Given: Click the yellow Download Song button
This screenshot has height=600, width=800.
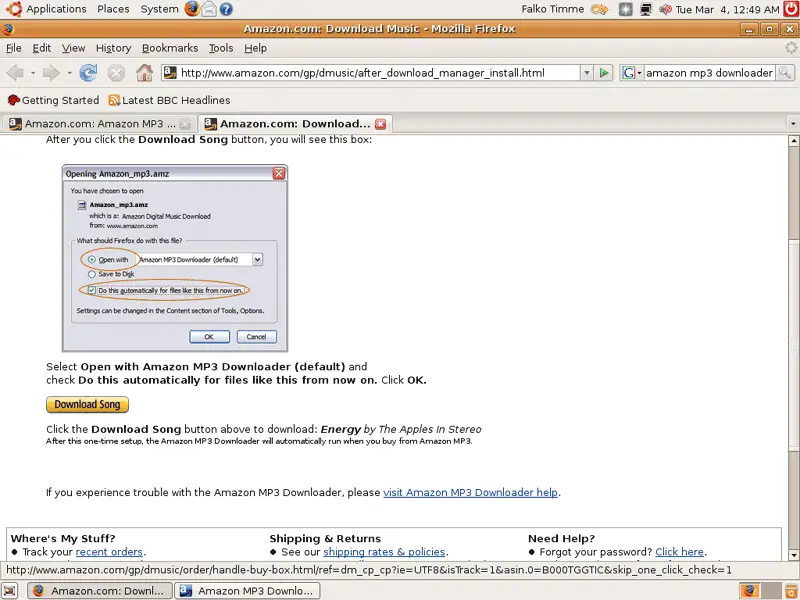Looking at the screenshot, I should click(x=87, y=405).
